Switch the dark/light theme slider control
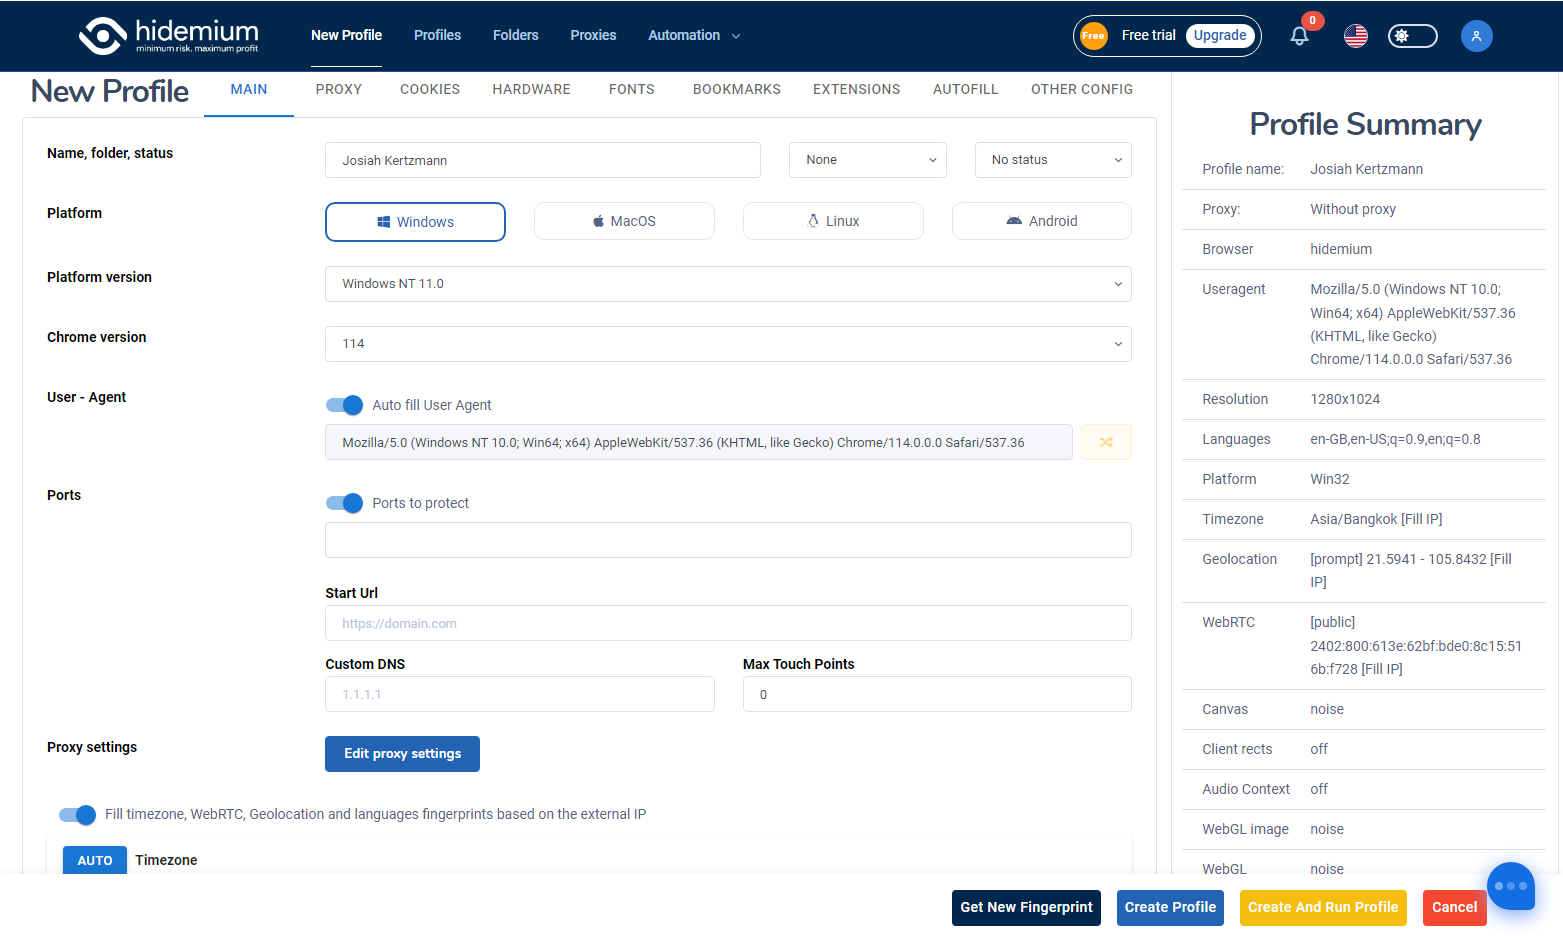 click(x=1412, y=35)
